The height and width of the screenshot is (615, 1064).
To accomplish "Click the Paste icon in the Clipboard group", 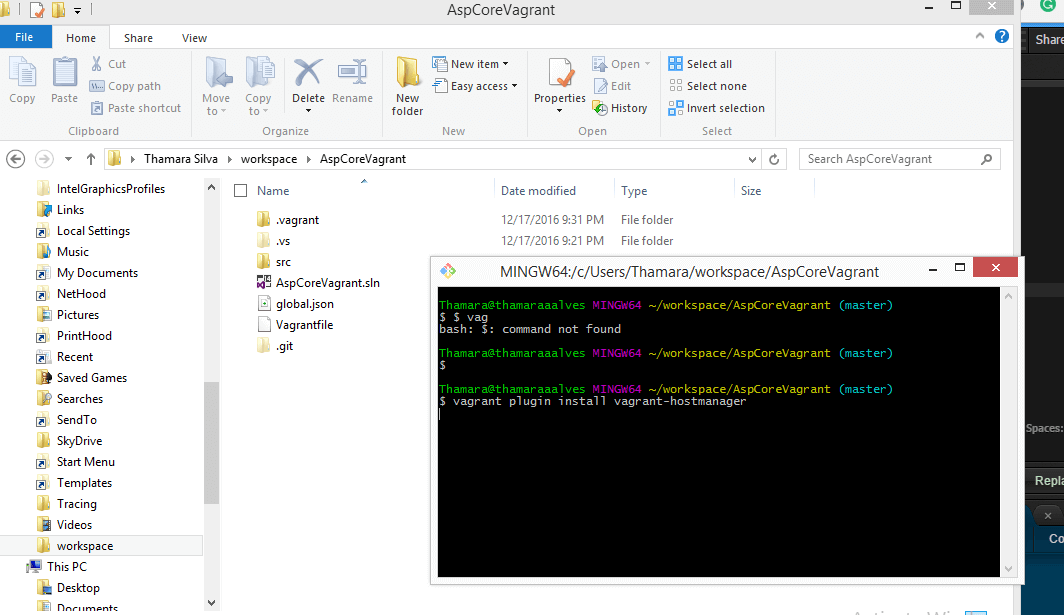I will coord(63,80).
